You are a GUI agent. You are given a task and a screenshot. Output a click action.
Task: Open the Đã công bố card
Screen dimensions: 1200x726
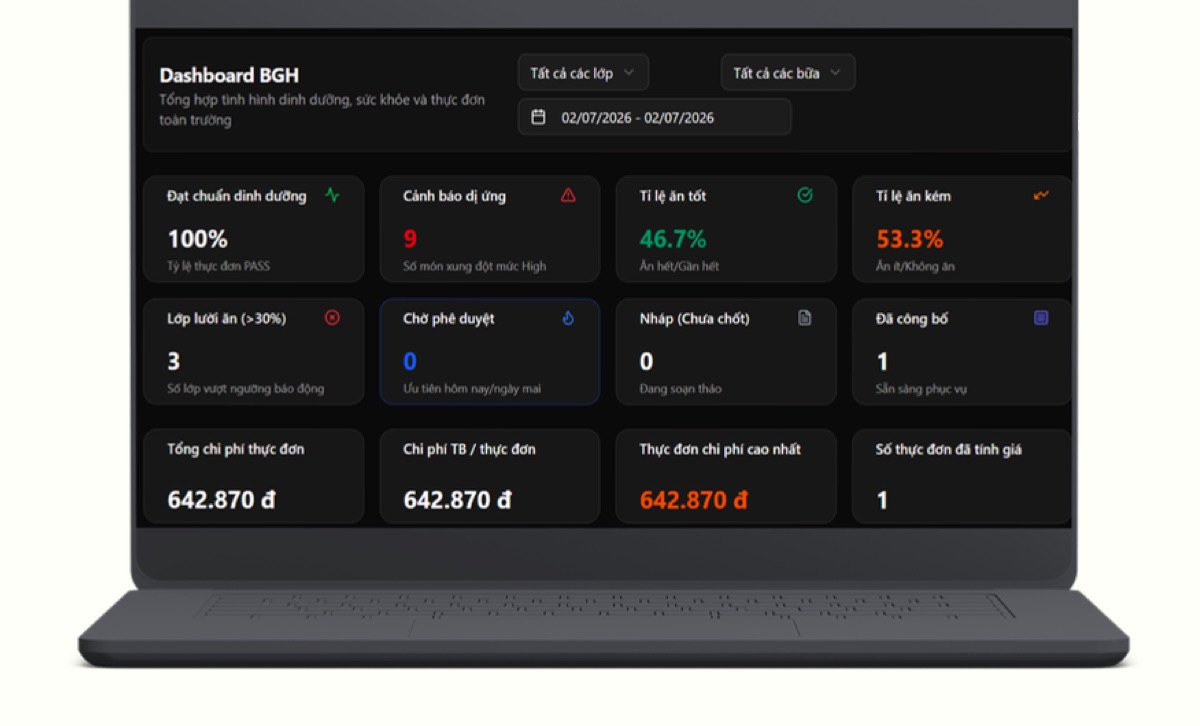pyautogui.click(x=962, y=351)
